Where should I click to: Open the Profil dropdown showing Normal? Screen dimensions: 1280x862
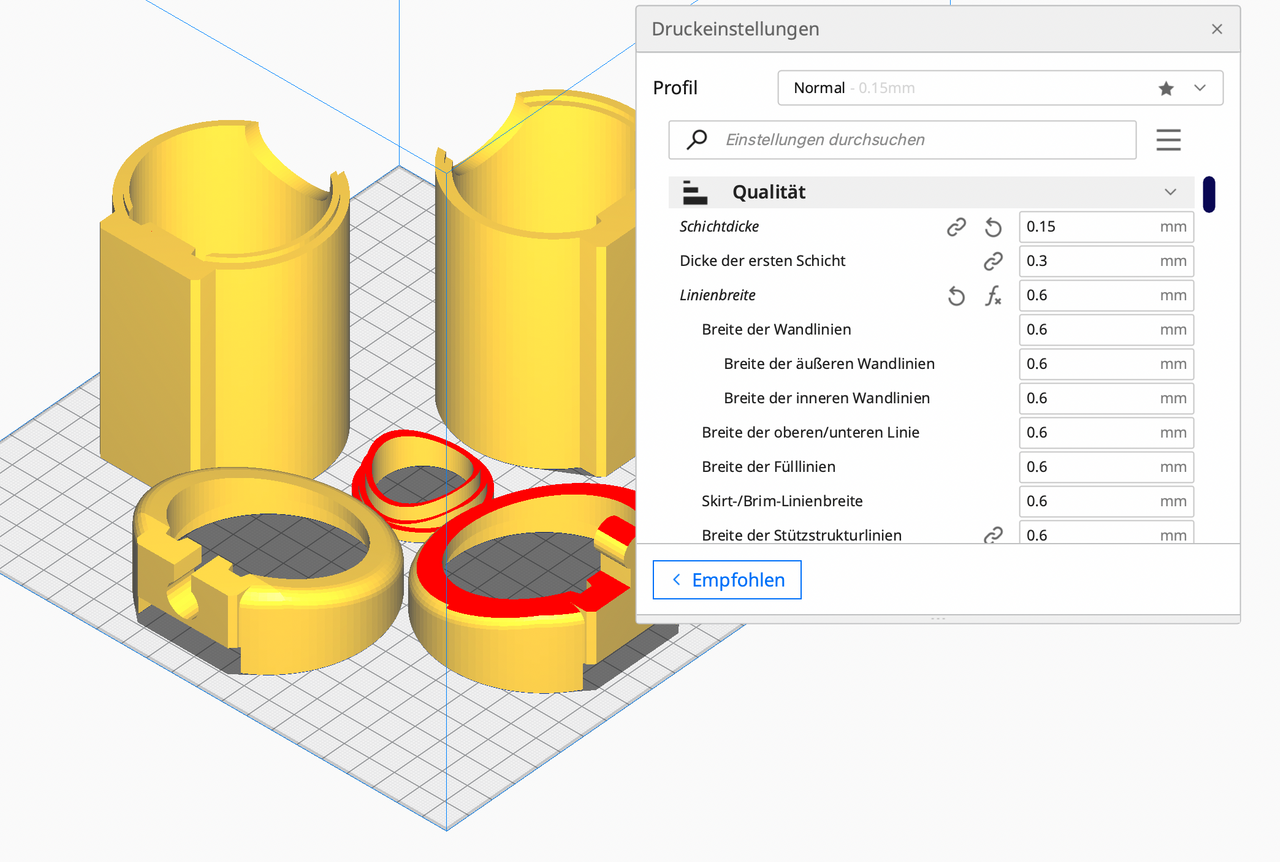click(1000, 88)
